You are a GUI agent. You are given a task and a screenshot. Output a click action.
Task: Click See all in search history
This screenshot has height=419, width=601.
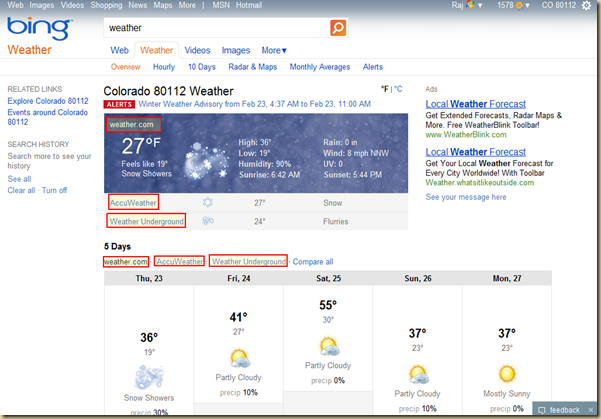click(19, 179)
